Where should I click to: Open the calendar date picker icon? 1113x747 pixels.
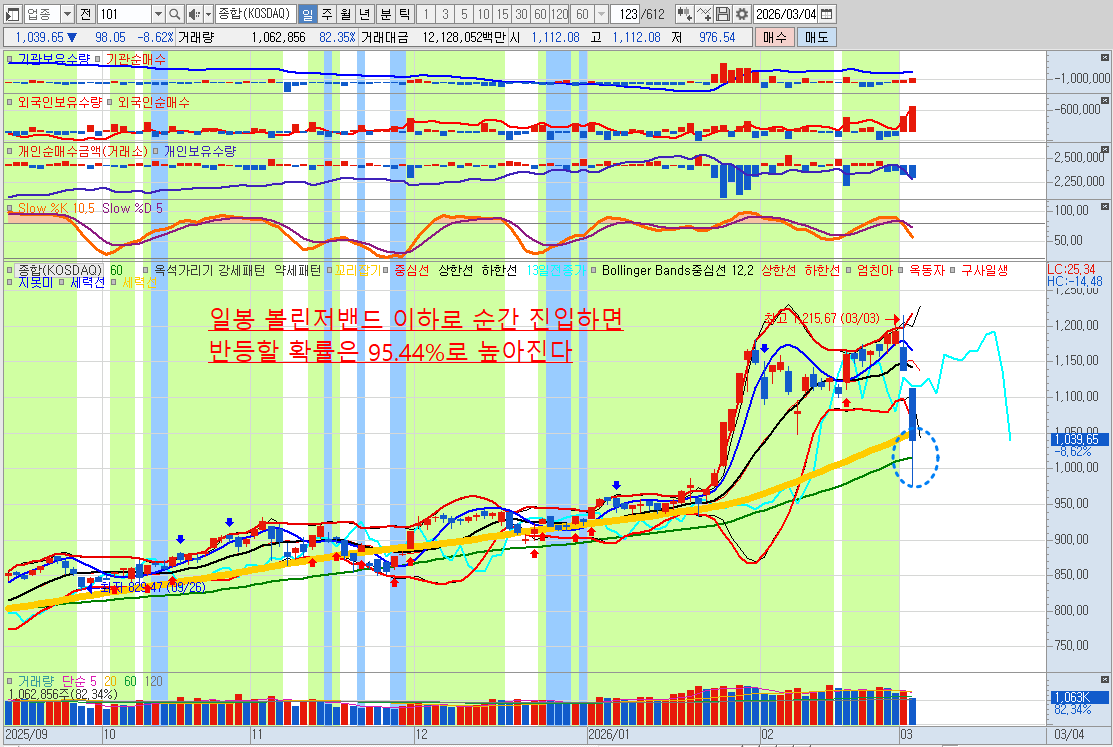tap(826, 14)
